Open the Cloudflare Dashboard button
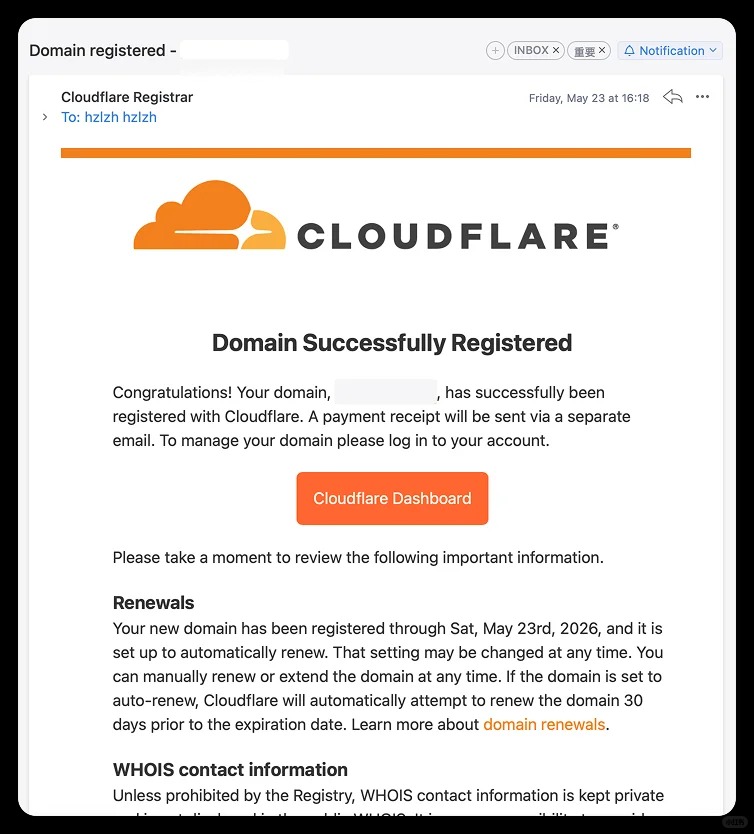Screen dimensions: 754x834 [392, 498]
